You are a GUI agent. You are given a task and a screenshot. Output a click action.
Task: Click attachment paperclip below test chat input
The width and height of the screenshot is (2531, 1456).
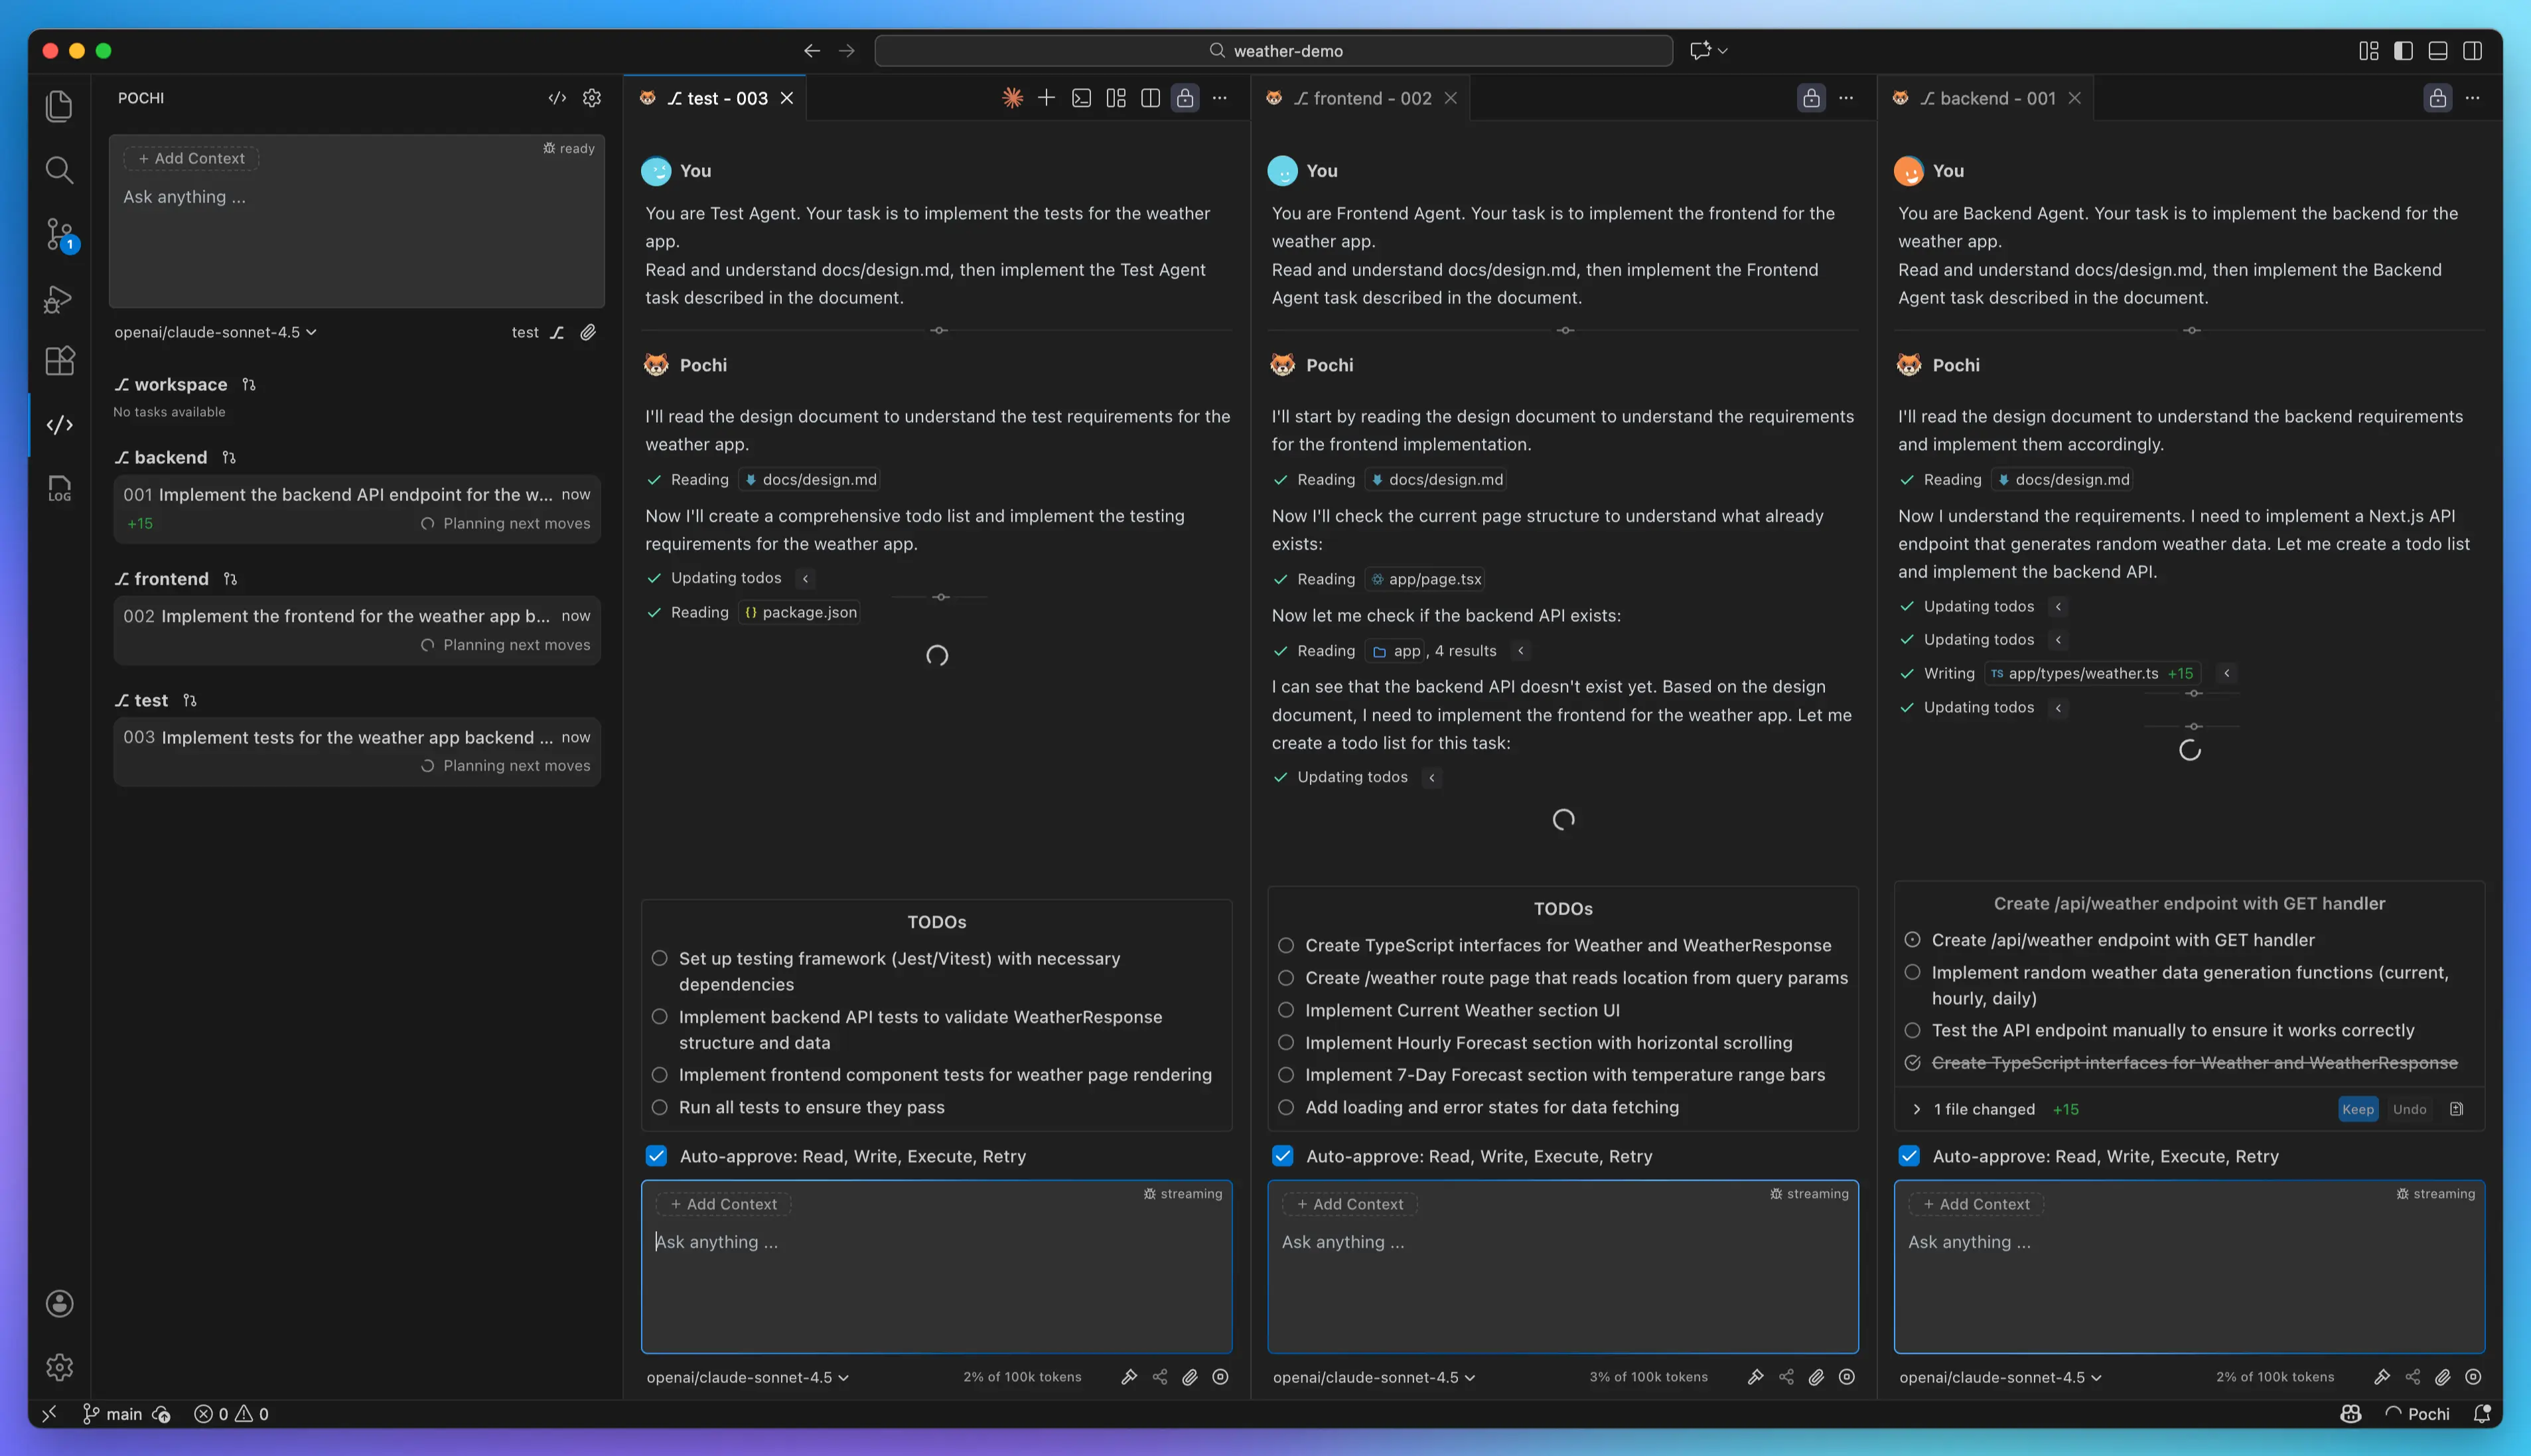pyautogui.click(x=1190, y=1377)
